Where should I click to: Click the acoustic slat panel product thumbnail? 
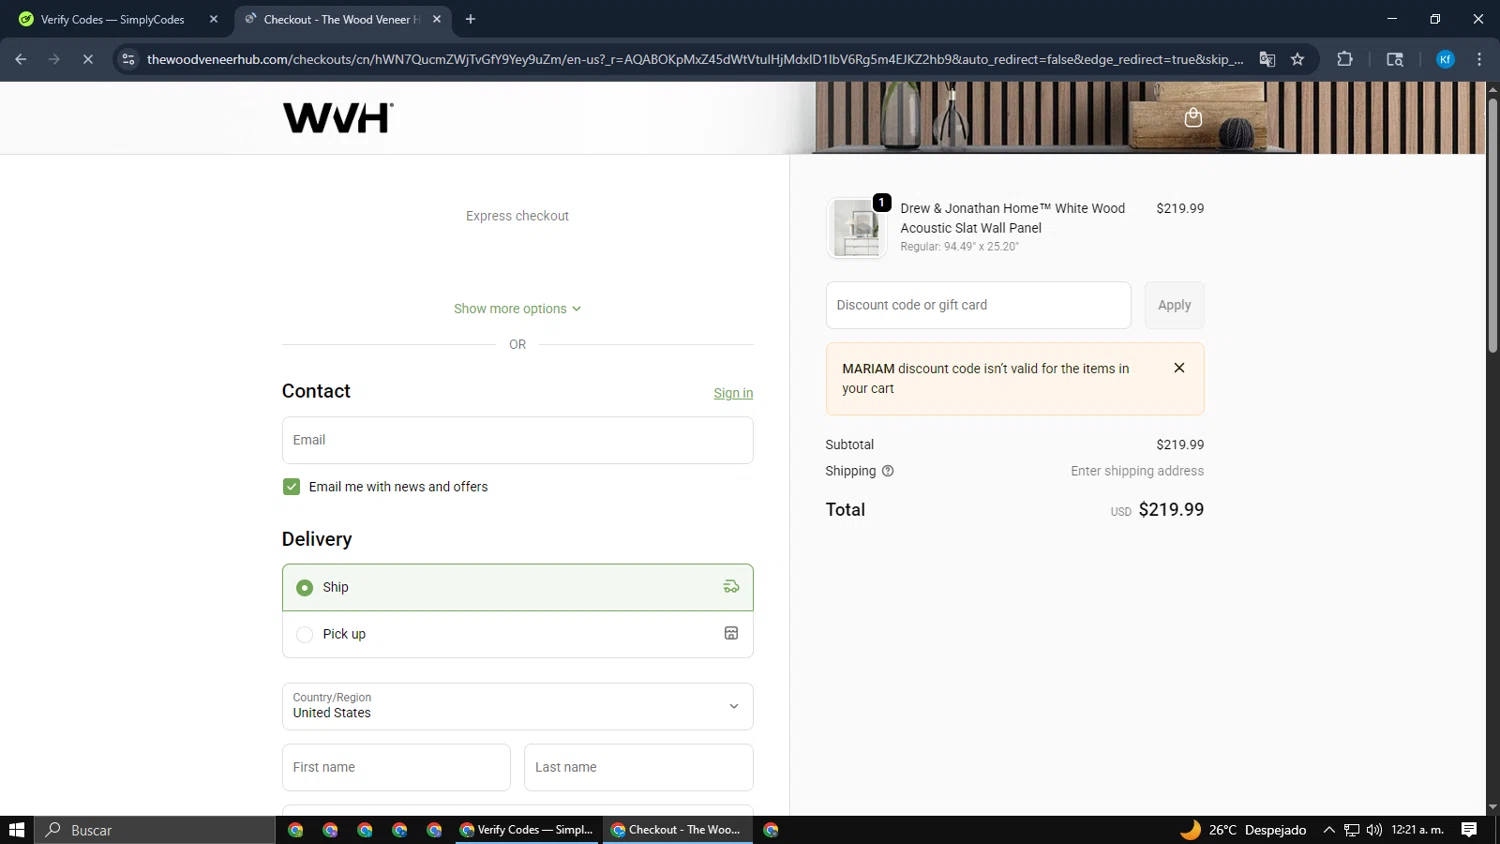coord(857,227)
